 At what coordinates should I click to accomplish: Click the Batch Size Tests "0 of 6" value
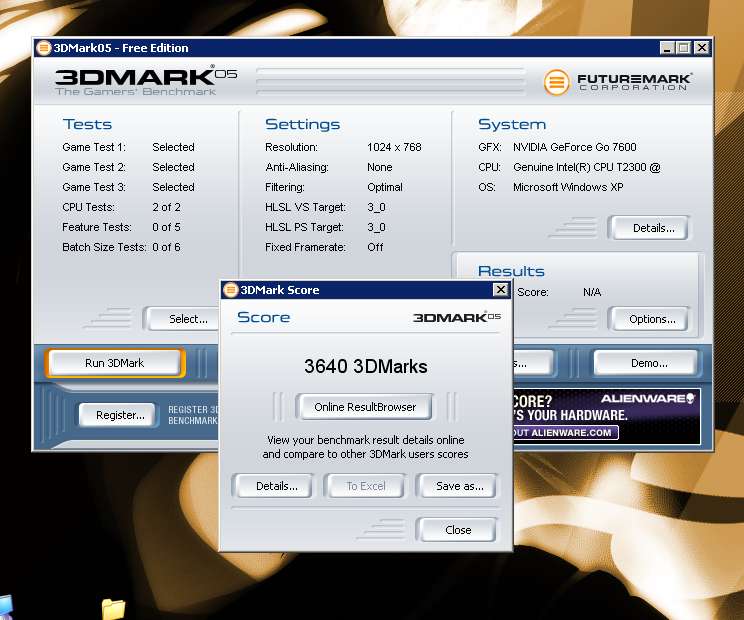click(x=166, y=247)
